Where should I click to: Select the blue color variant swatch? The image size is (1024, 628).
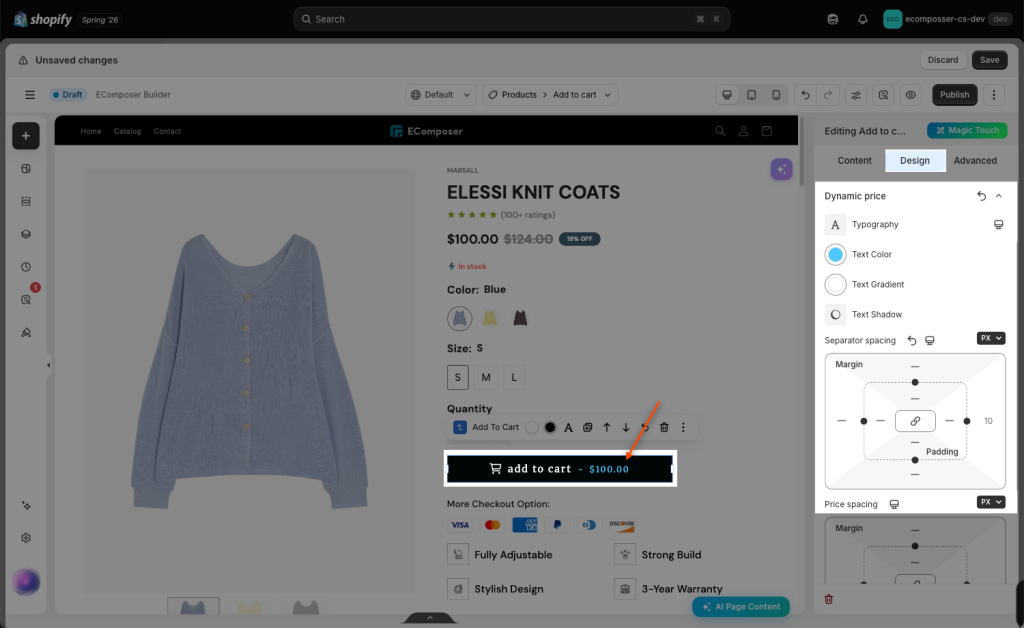click(x=460, y=319)
